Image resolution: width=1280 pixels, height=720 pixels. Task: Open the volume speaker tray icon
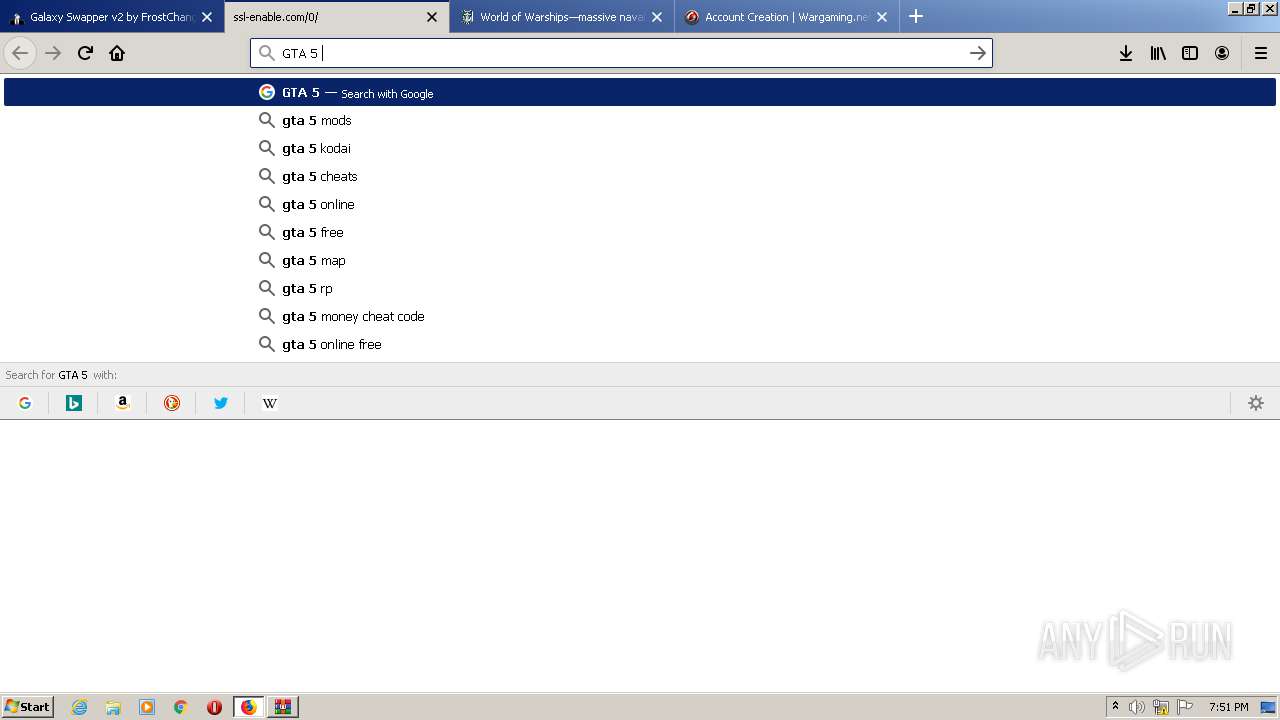point(1137,707)
